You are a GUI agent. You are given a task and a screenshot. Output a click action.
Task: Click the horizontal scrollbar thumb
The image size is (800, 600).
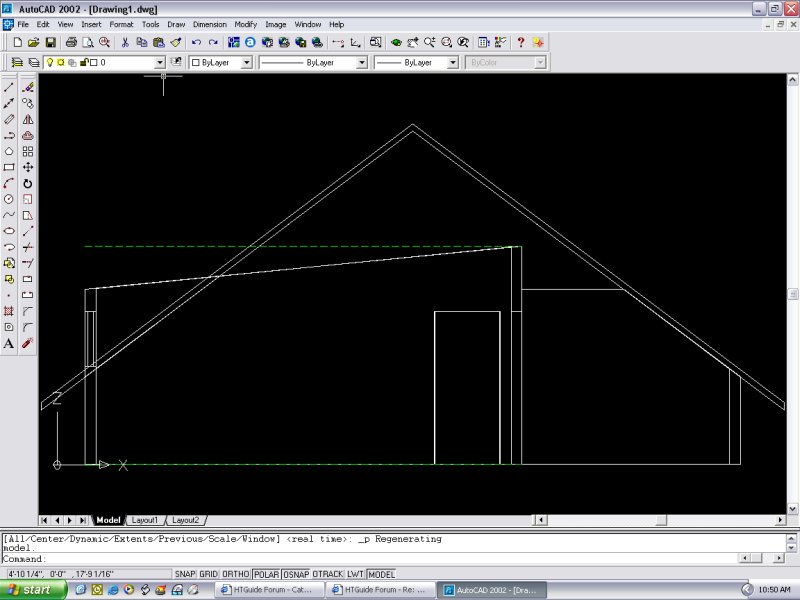(661, 520)
